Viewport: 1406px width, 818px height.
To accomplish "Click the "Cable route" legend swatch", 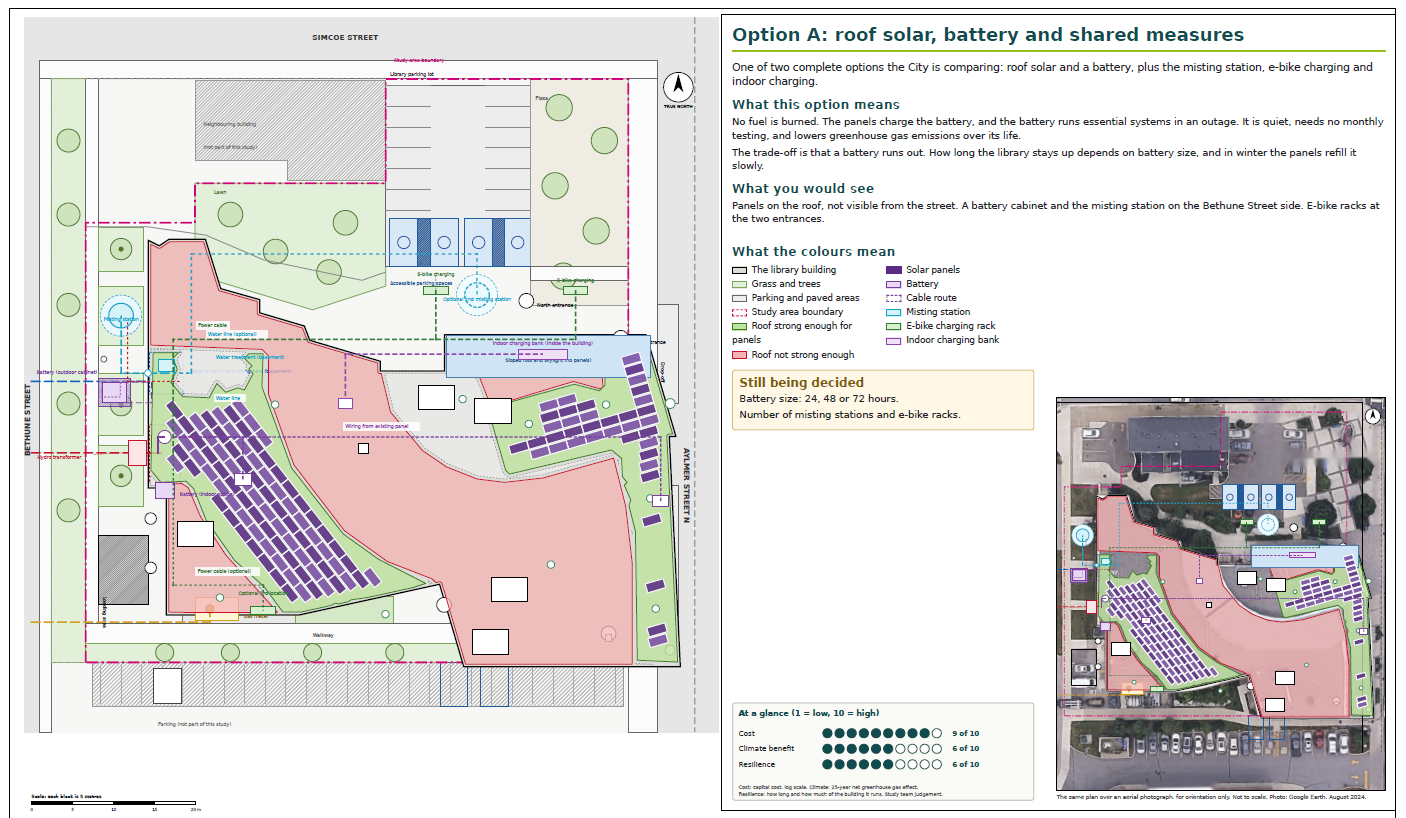I will [895, 298].
